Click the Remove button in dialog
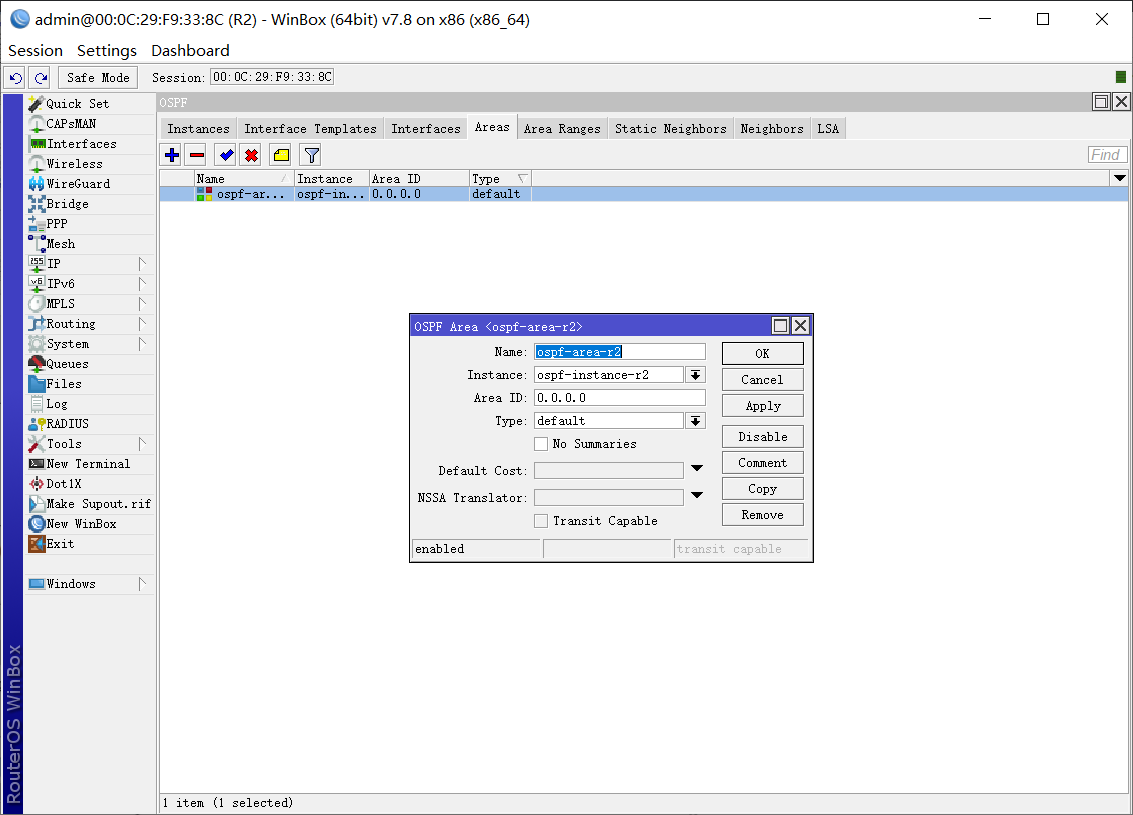The height and width of the screenshot is (815, 1133). click(762, 514)
